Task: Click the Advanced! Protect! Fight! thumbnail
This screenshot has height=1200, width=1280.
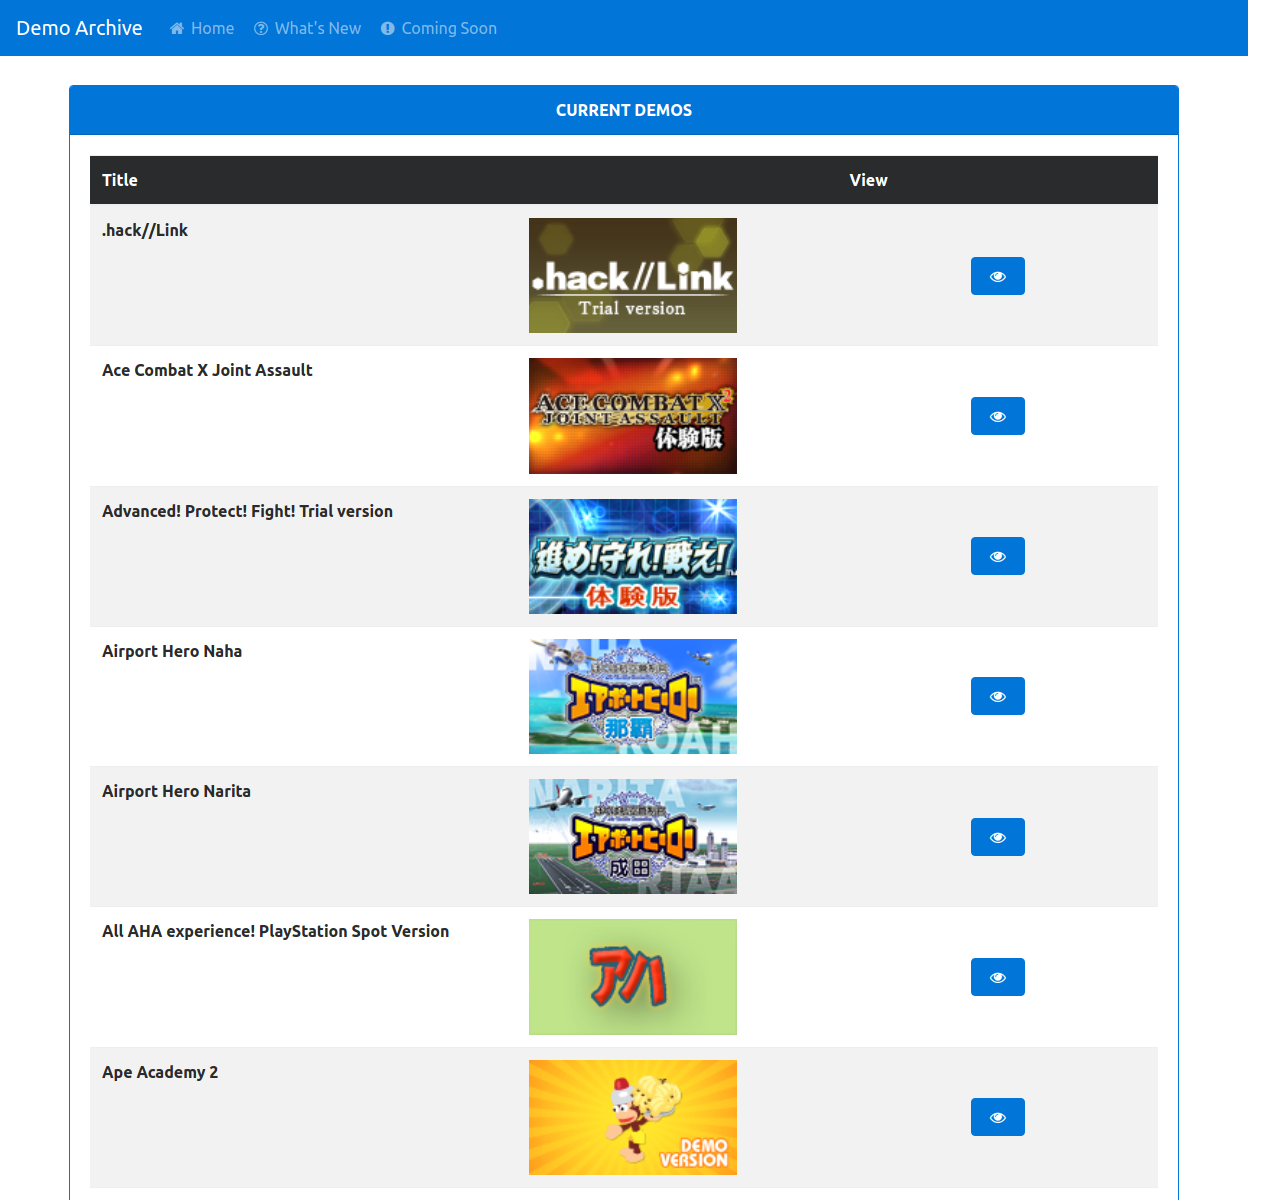Action: click(633, 556)
